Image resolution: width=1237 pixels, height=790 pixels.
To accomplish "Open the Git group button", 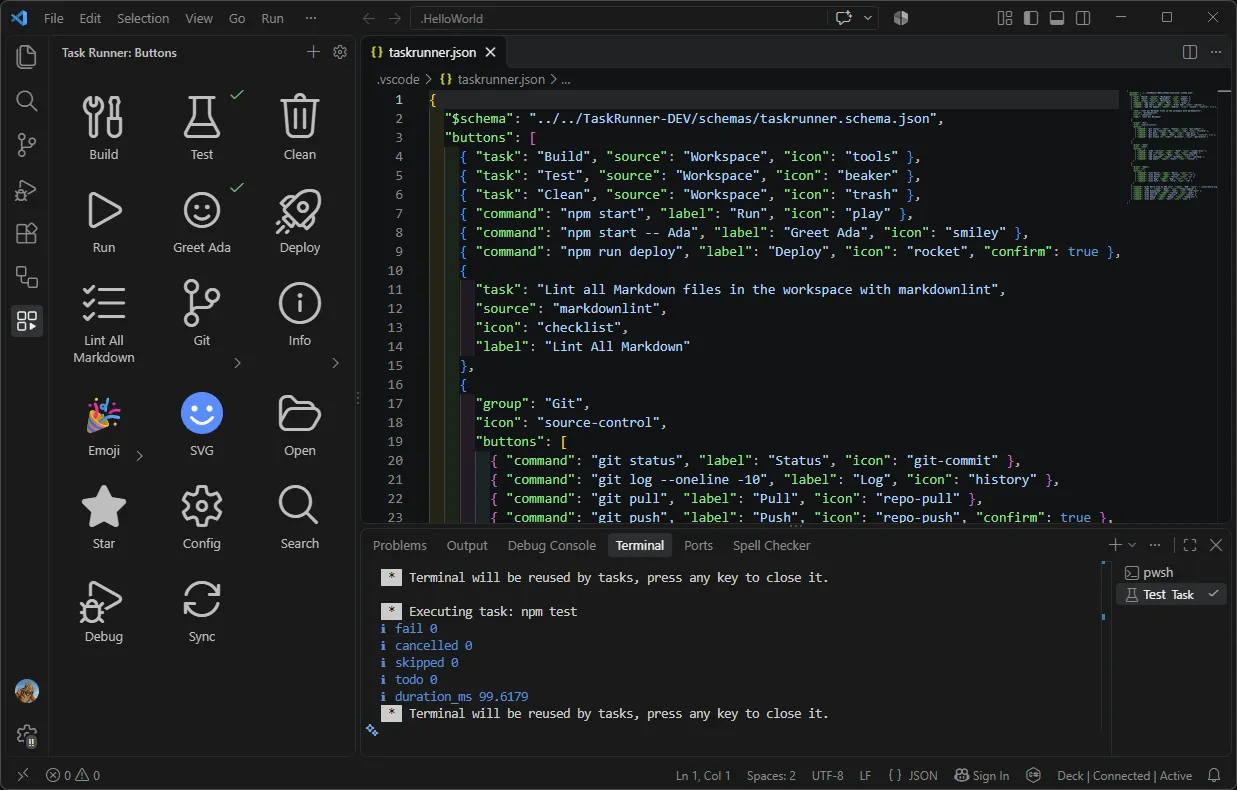I will pos(202,313).
